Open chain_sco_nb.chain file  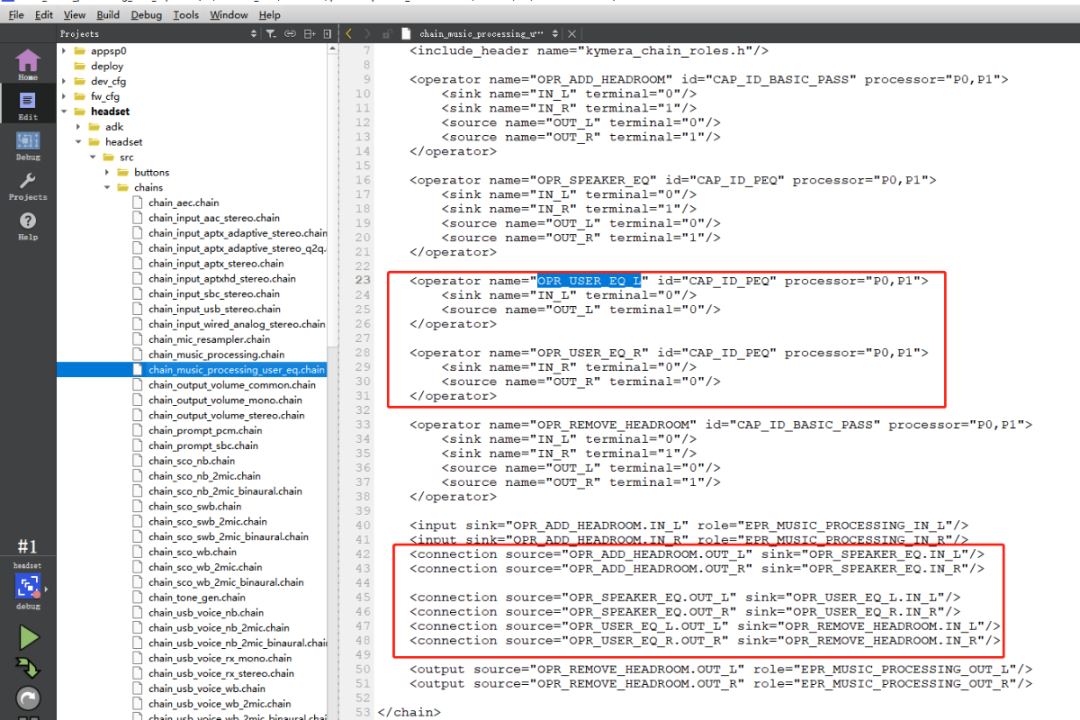[x=191, y=460]
